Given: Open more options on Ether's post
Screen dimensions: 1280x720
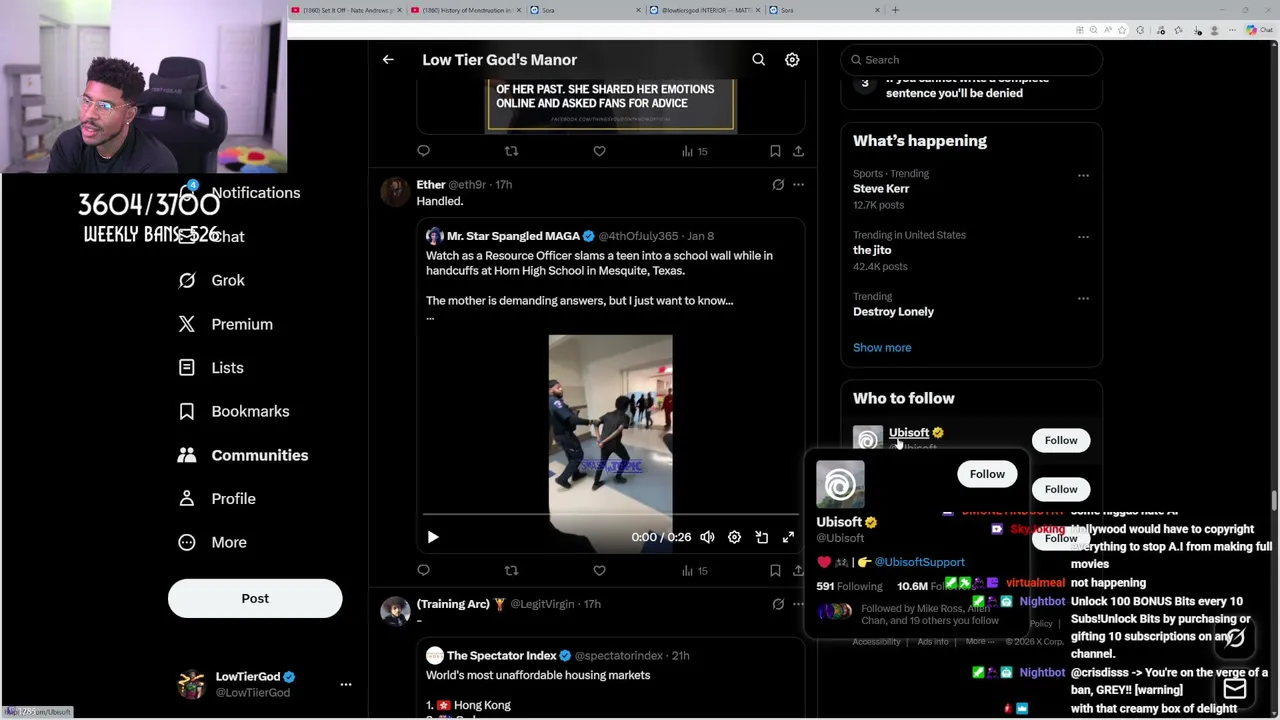Looking at the screenshot, I should point(798,184).
